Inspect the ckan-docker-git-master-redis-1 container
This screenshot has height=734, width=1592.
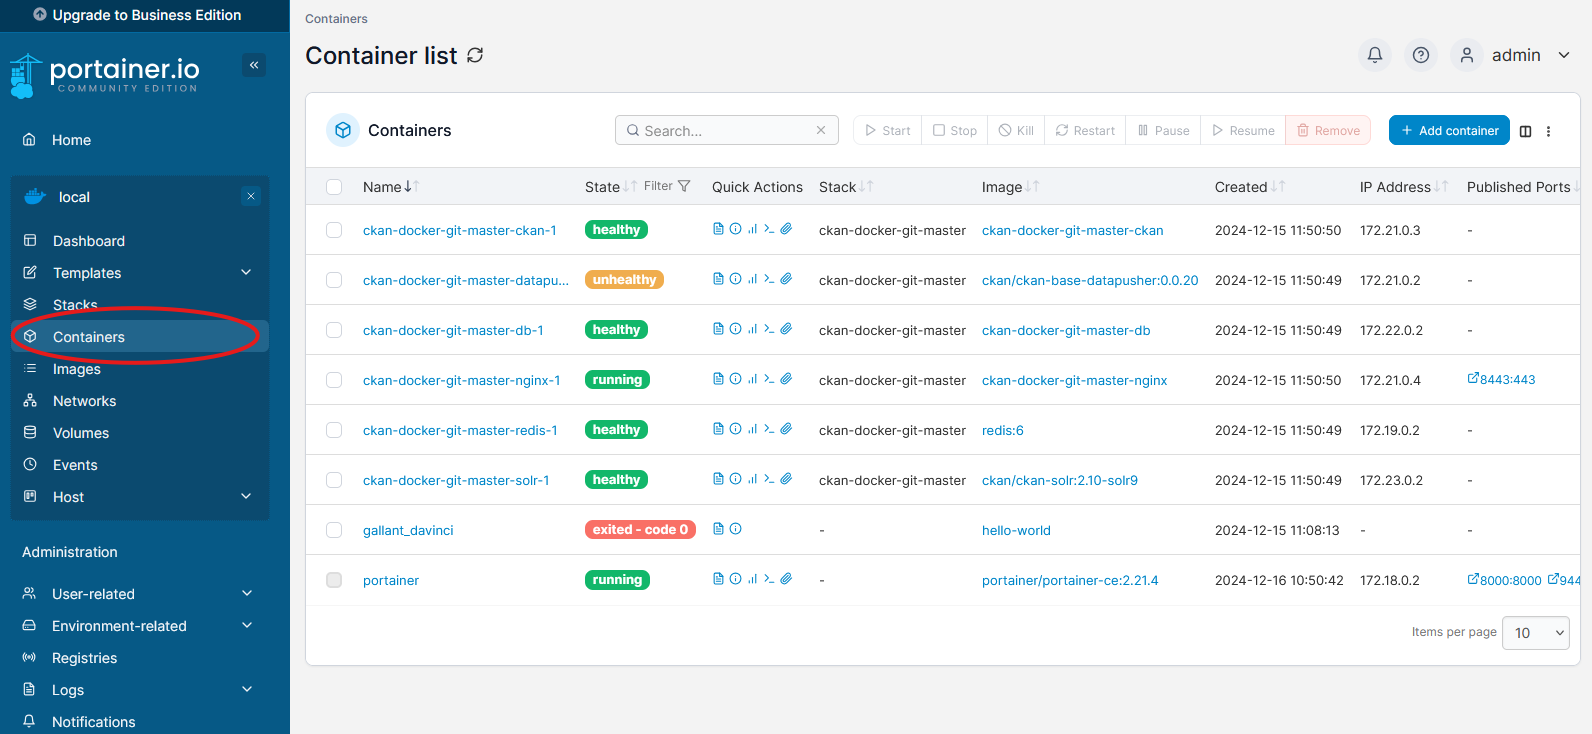click(735, 429)
